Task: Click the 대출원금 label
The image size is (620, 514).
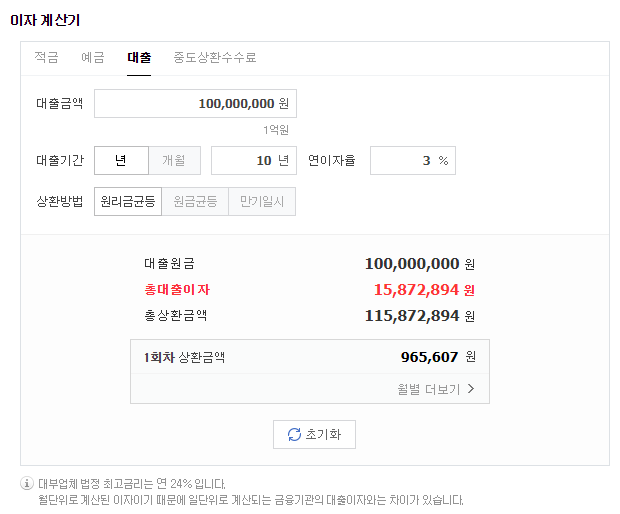Action: [x=169, y=264]
